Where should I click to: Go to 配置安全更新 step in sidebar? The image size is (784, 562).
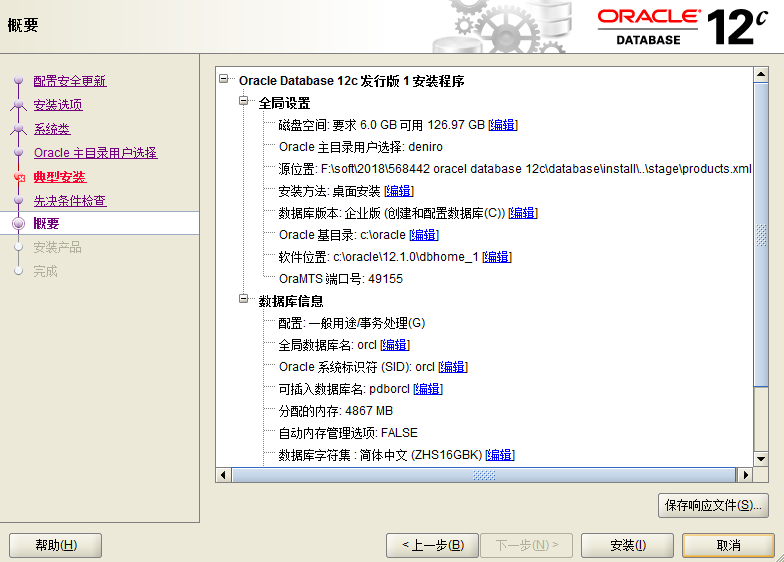tap(70, 81)
